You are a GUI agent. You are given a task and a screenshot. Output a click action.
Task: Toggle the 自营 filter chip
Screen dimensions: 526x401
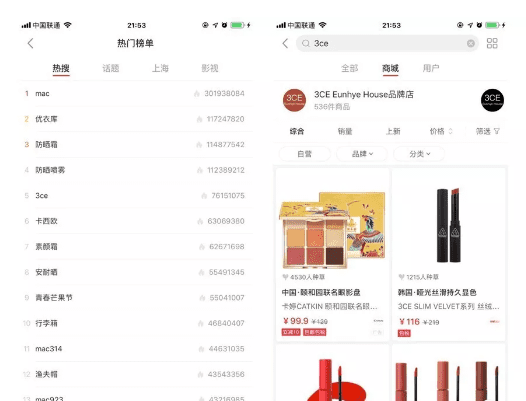[x=305, y=154]
